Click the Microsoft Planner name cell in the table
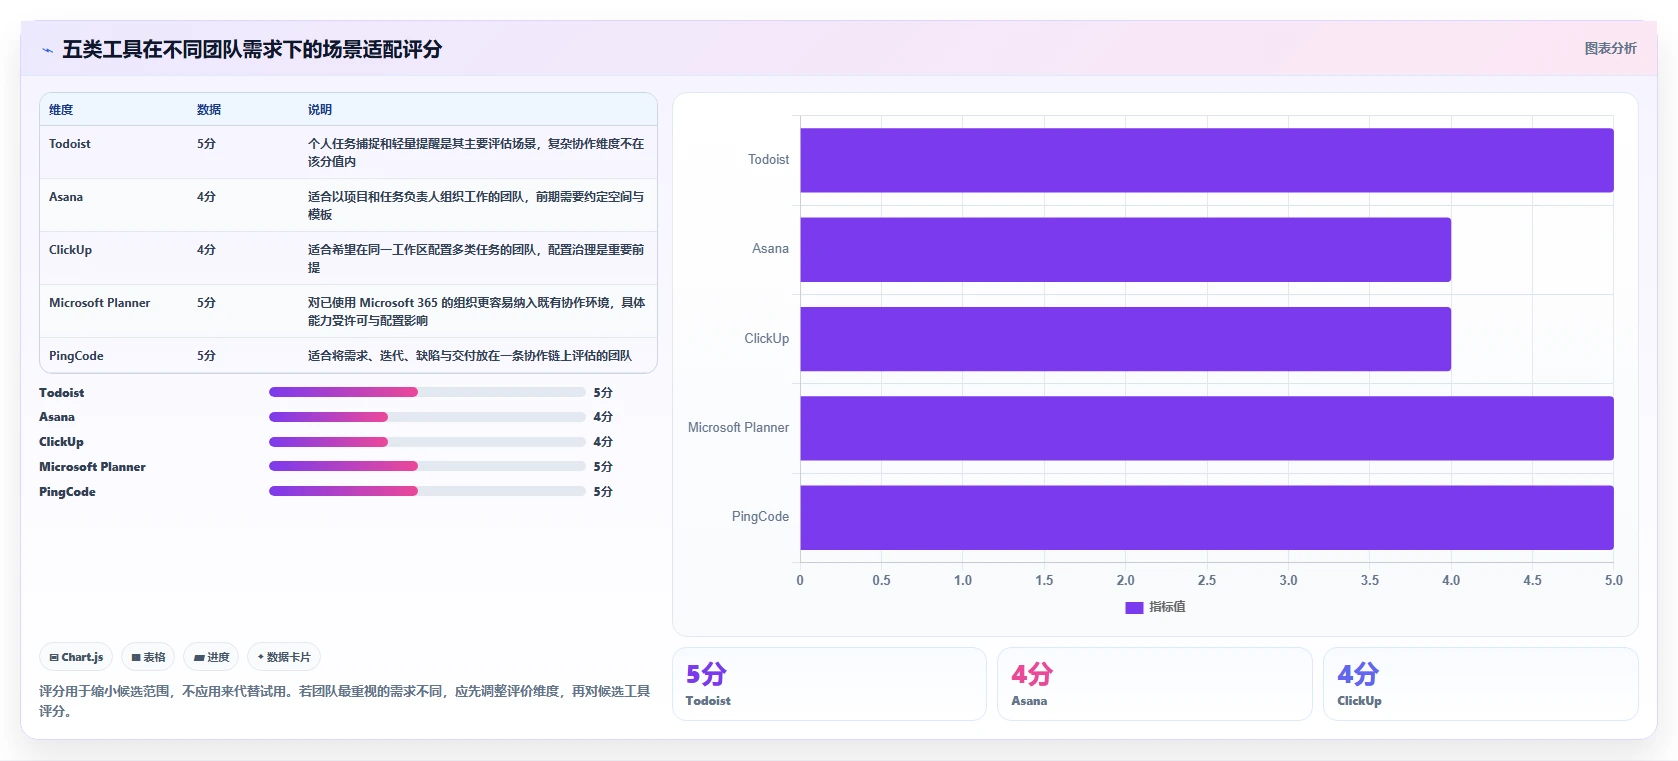The width and height of the screenshot is (1678, 761). tap(100, 303)
